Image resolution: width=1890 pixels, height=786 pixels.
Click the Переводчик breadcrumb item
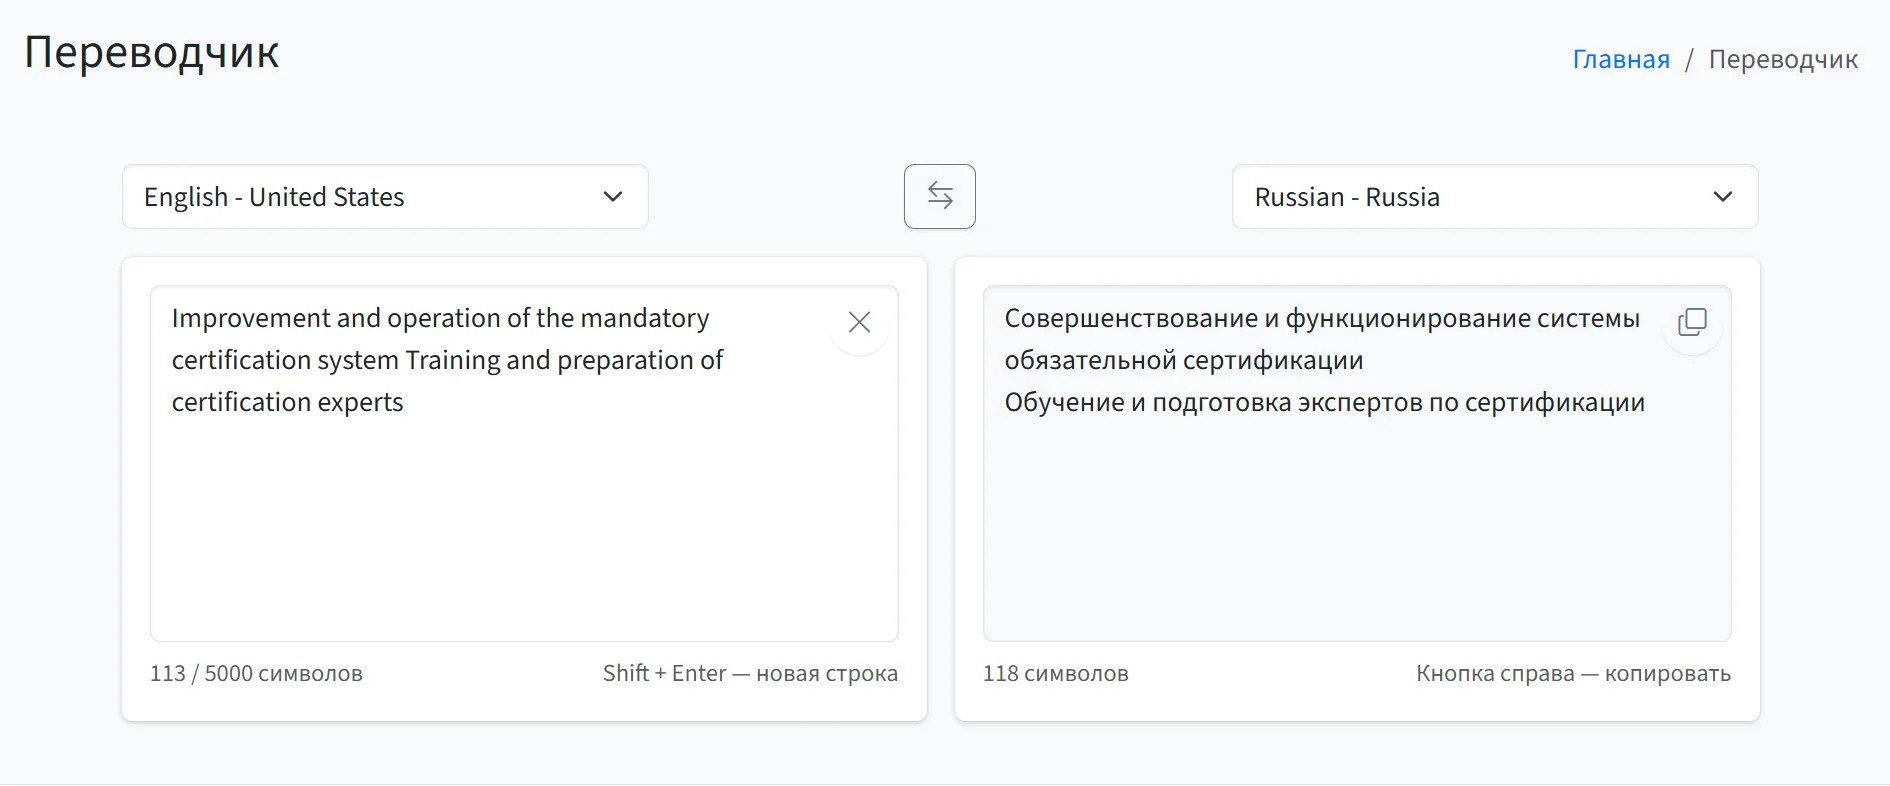pos(1782,59)
